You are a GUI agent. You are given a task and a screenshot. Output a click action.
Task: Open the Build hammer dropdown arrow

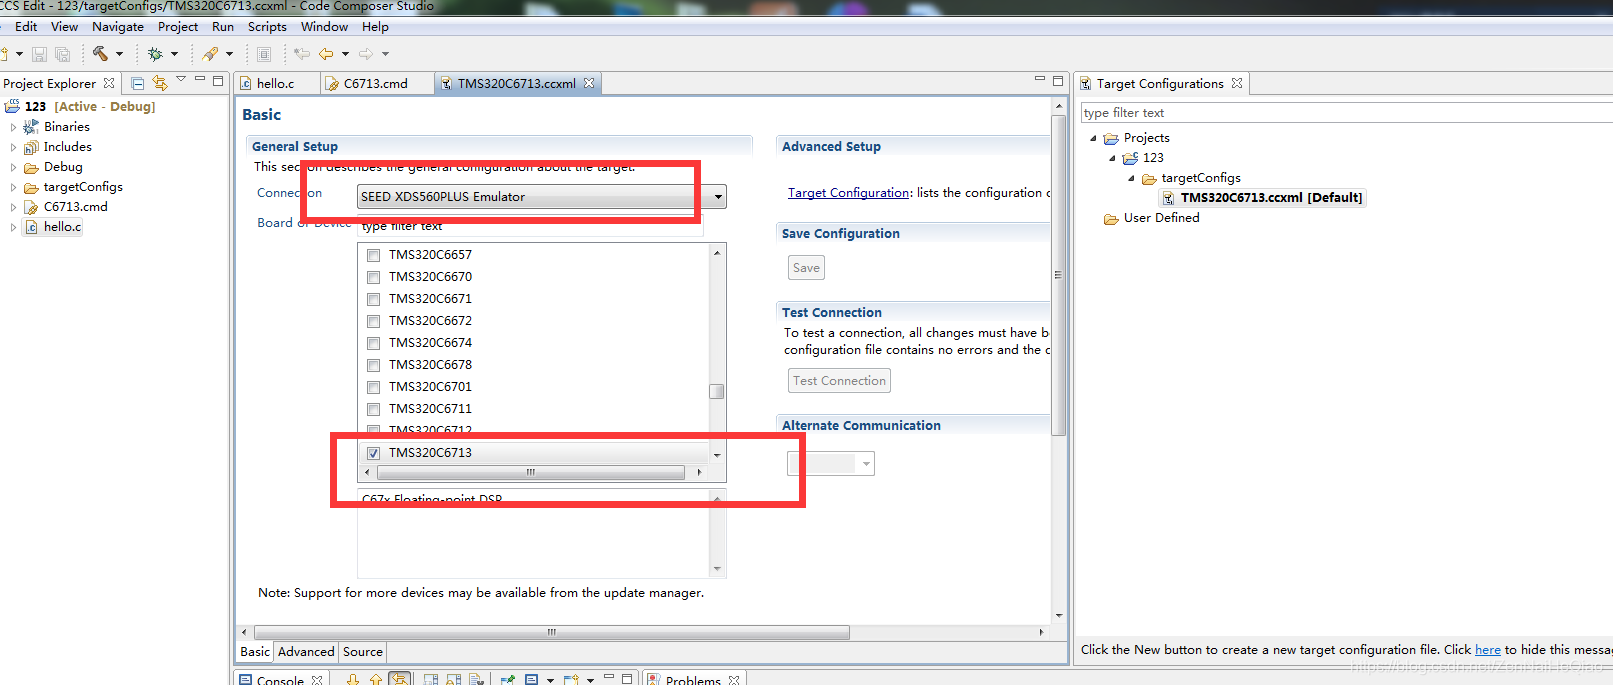(x=119, y=54)
